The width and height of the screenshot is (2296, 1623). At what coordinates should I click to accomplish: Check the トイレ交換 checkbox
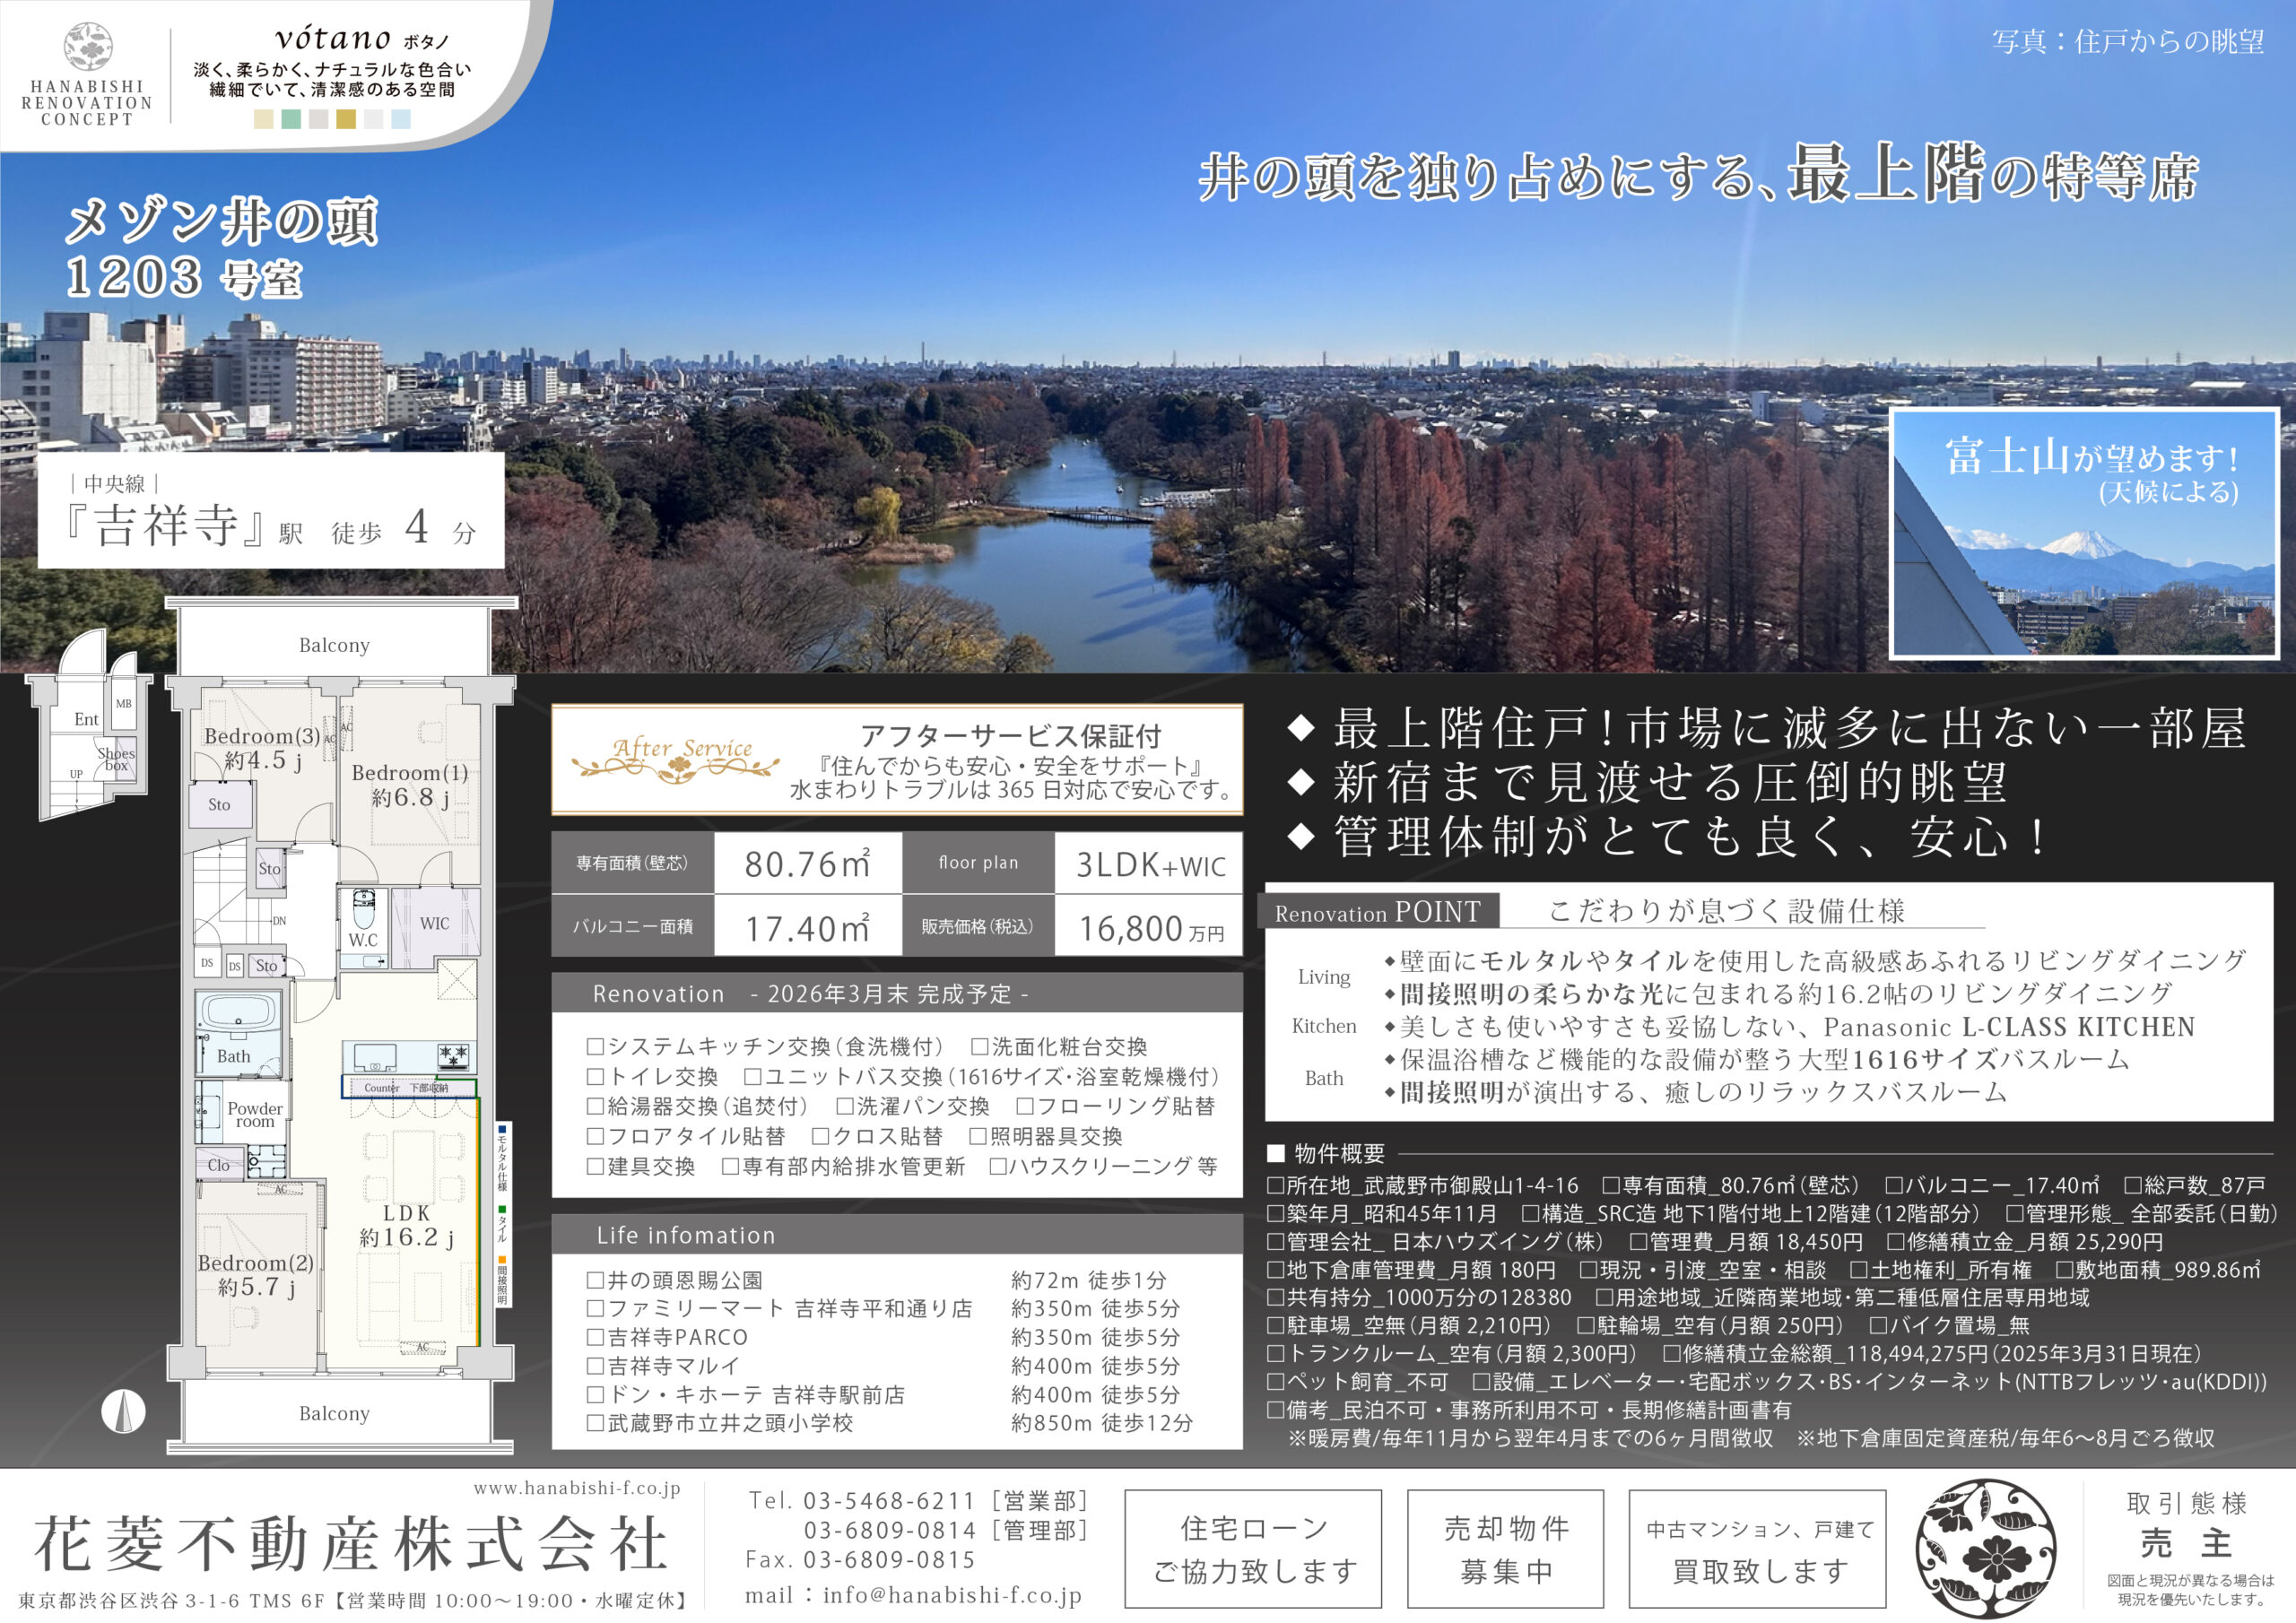[595, 1076]
